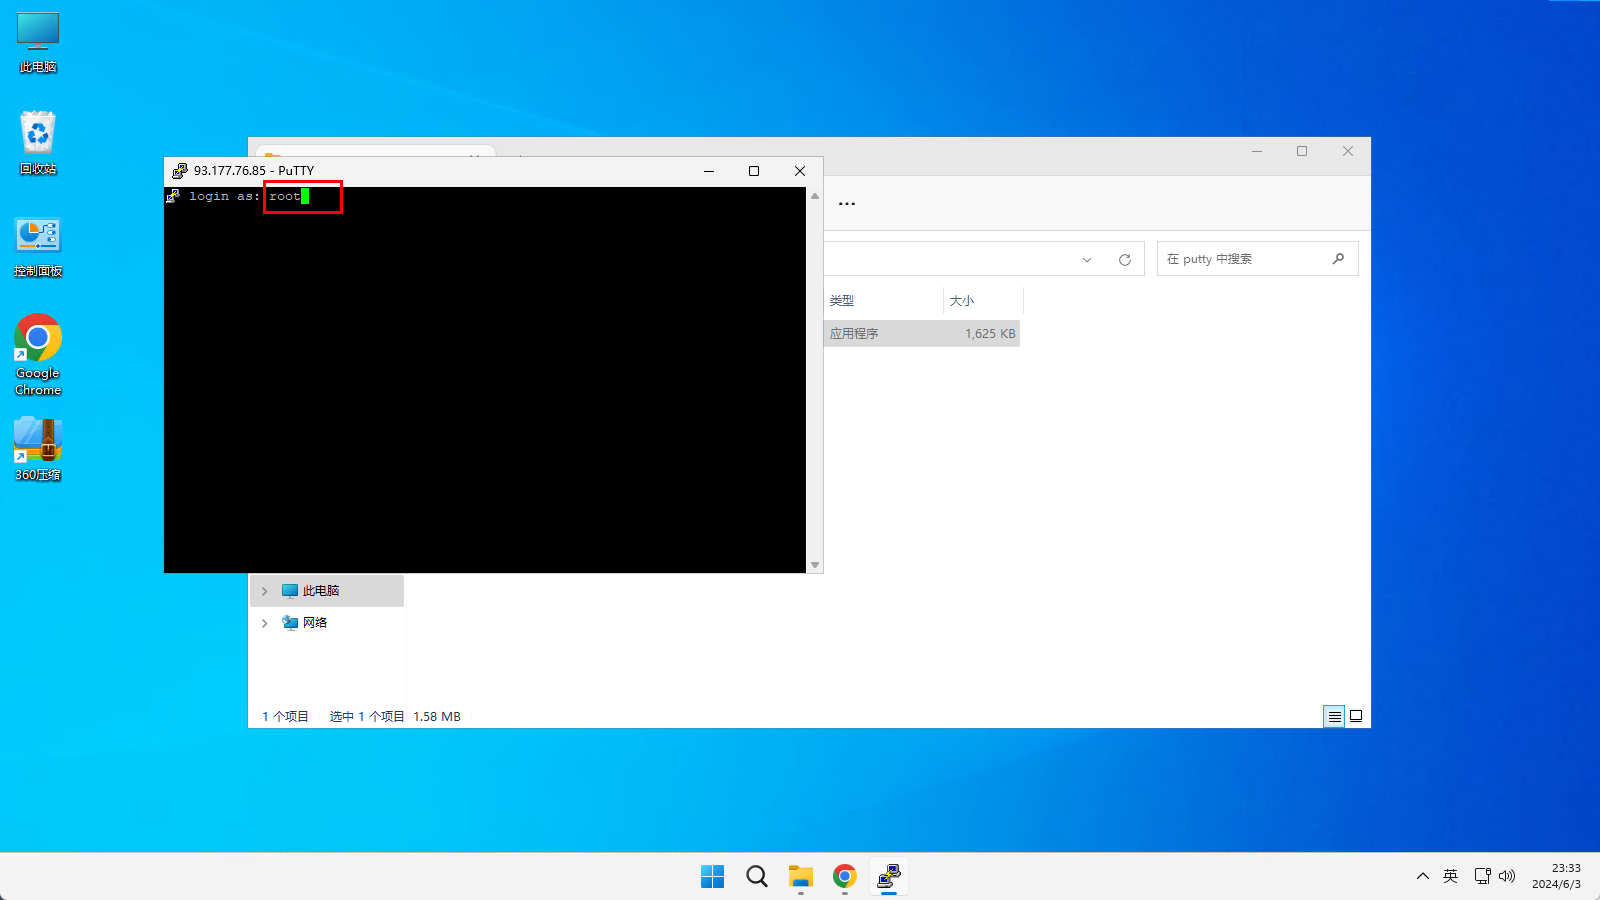Refresh the Explorer folder view
Viewport: 1600px width, 900px height.
[x=1125, y=260]
